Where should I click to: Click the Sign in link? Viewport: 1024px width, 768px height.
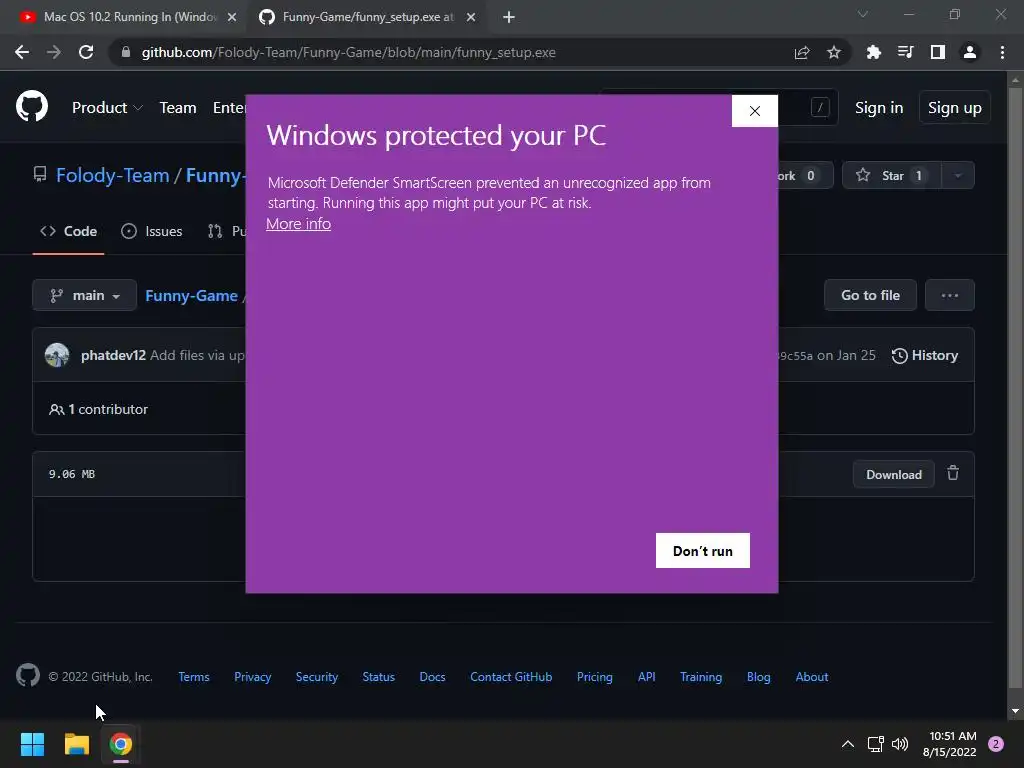(879, 108)
